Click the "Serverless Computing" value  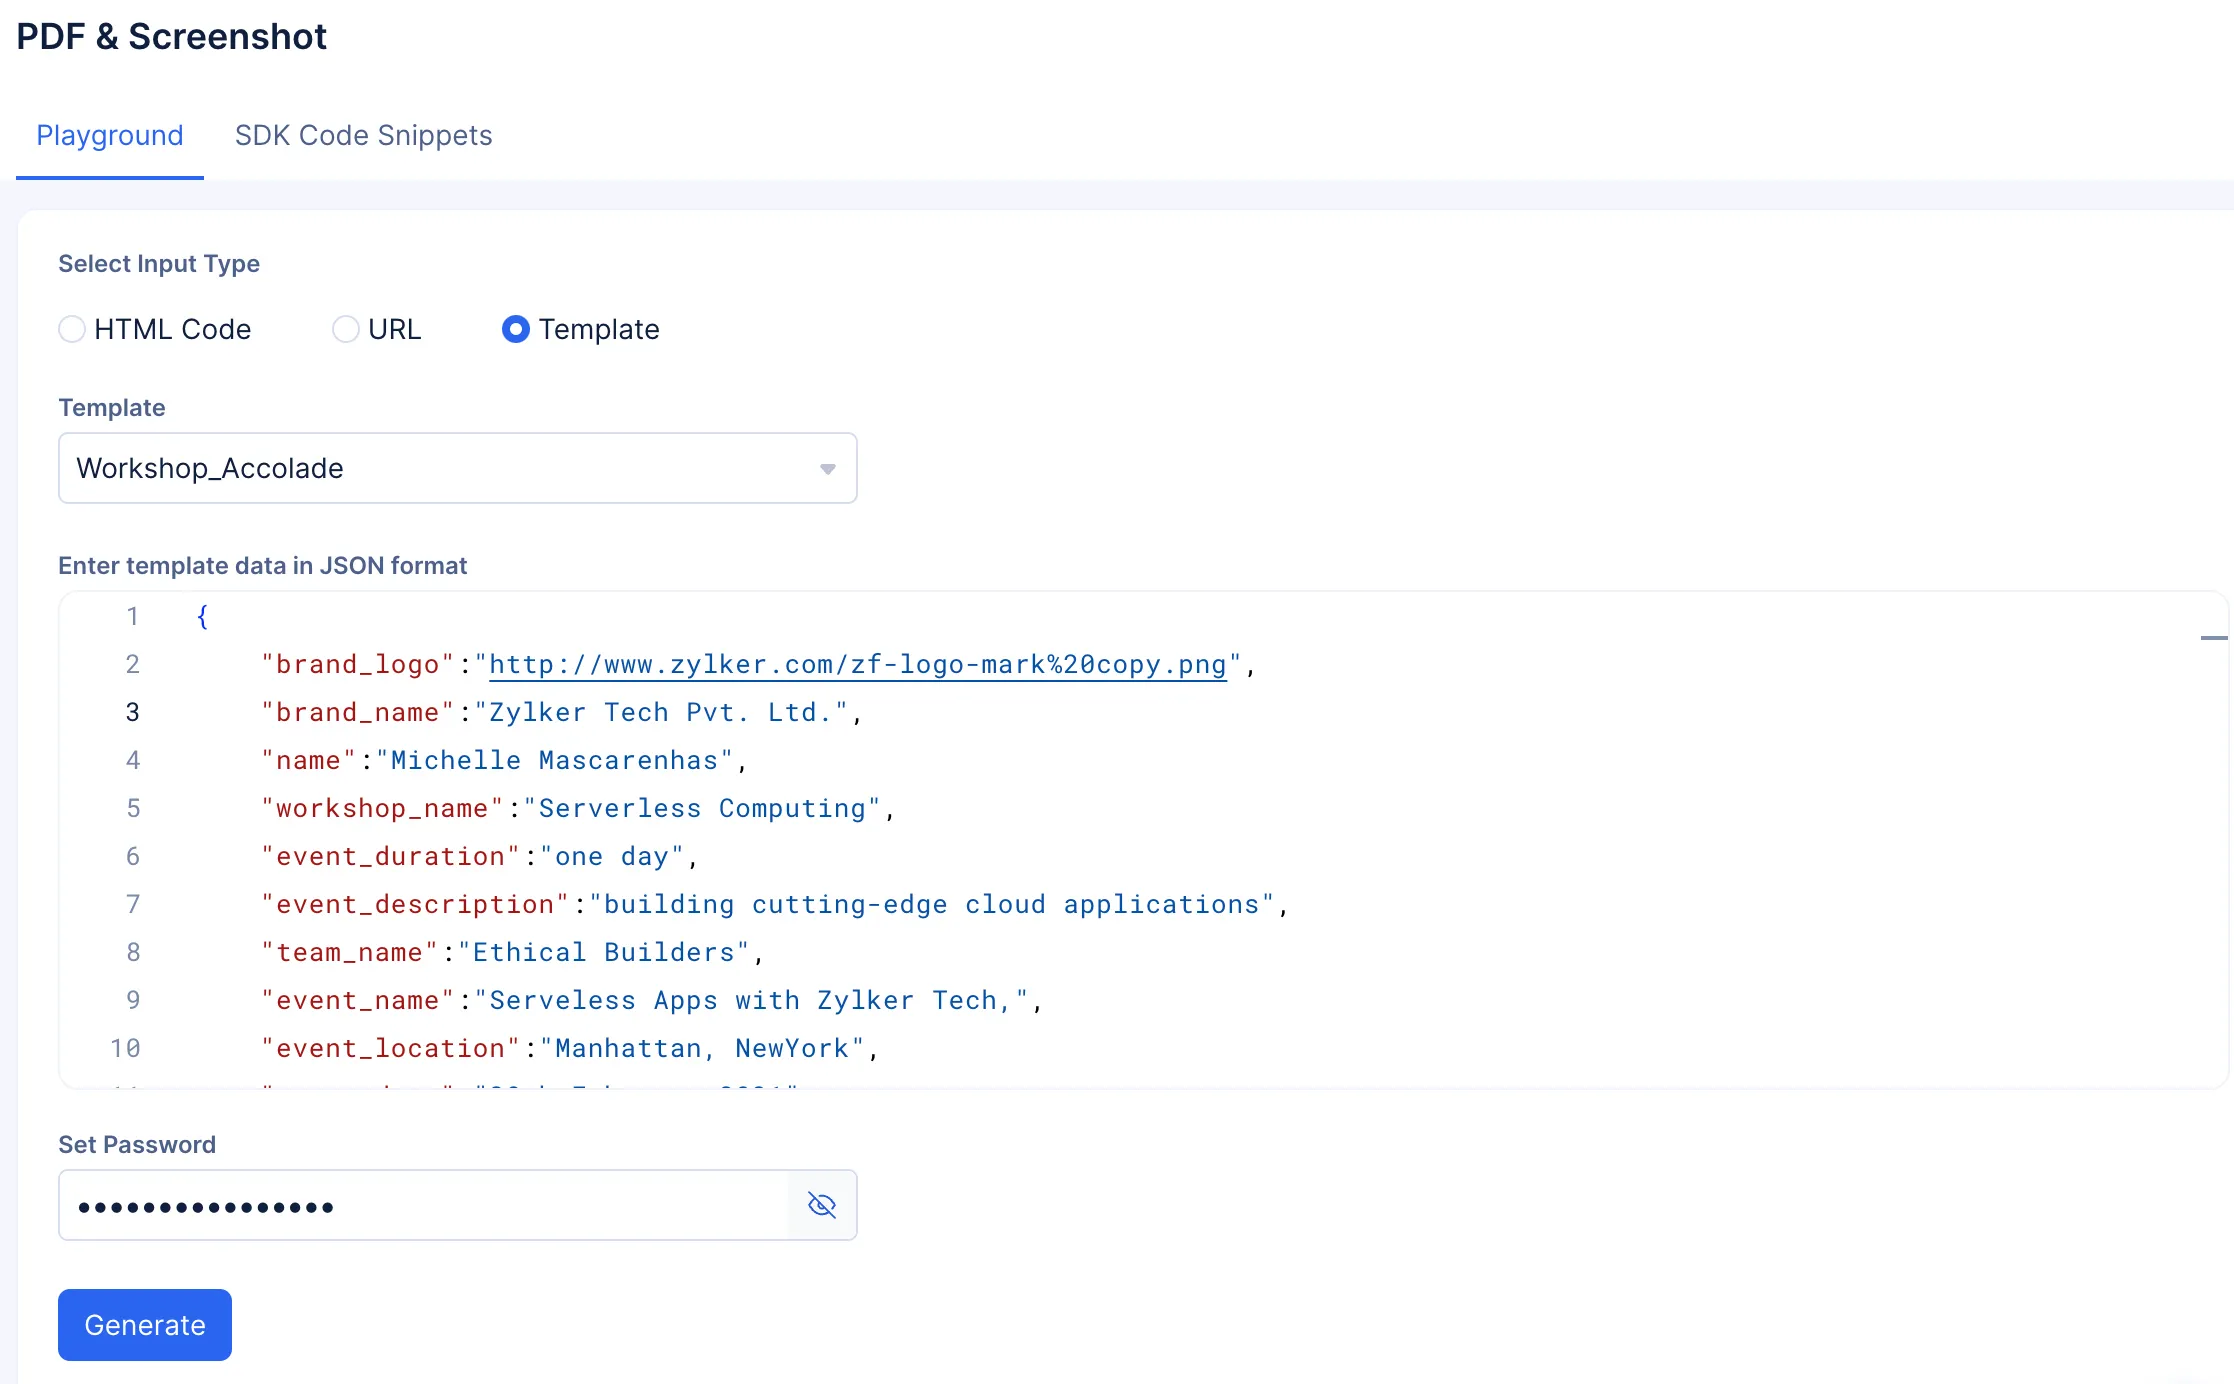(702, 808)
